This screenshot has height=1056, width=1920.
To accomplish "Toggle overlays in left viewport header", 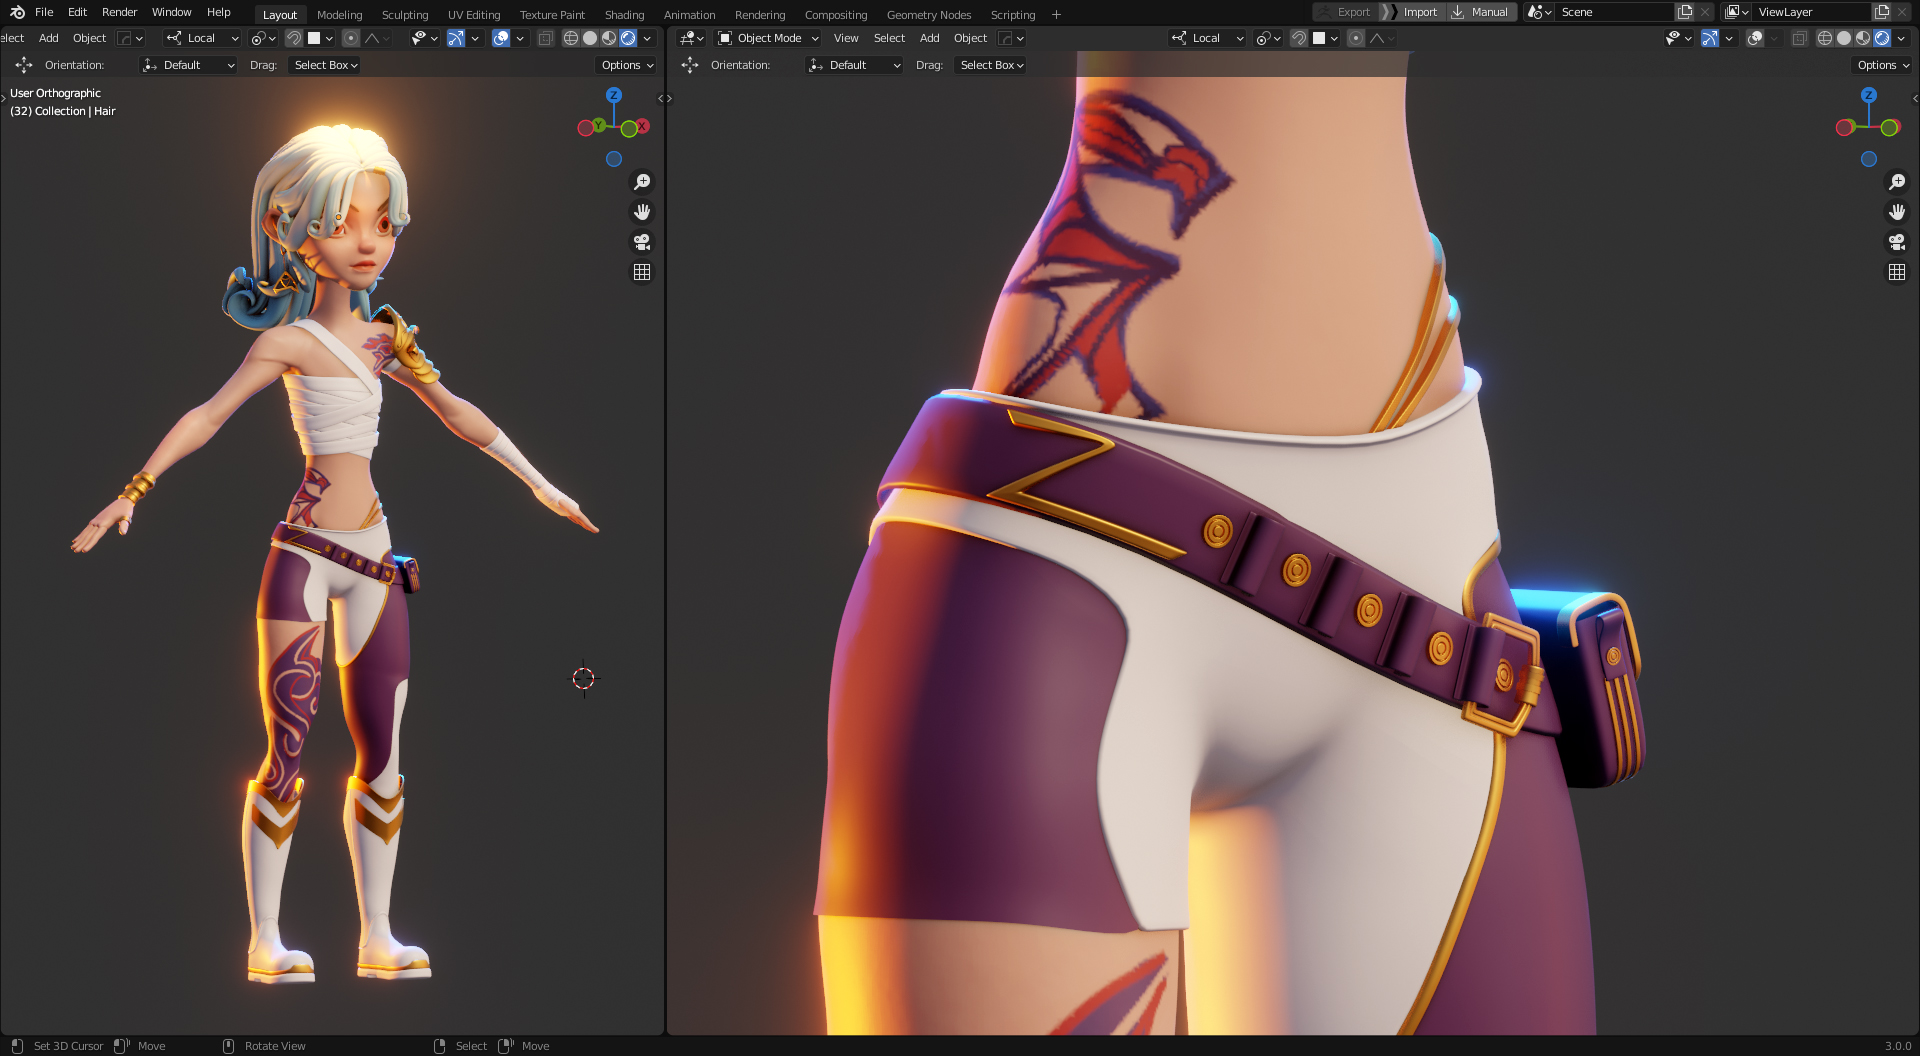I will tap(501, 38).
